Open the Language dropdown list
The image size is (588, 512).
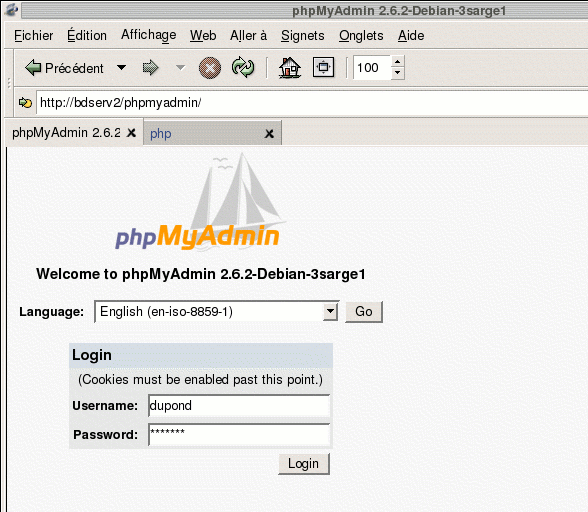(217, 312)
